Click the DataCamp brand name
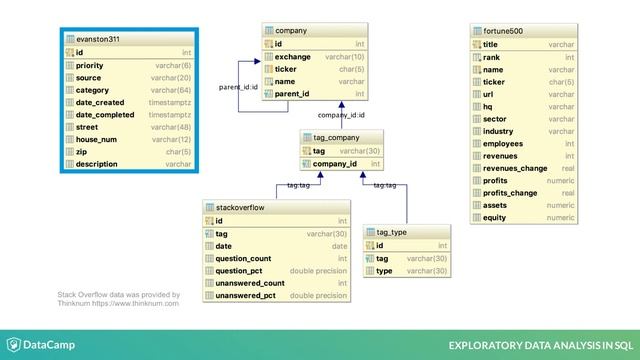 tap(49, 345)
